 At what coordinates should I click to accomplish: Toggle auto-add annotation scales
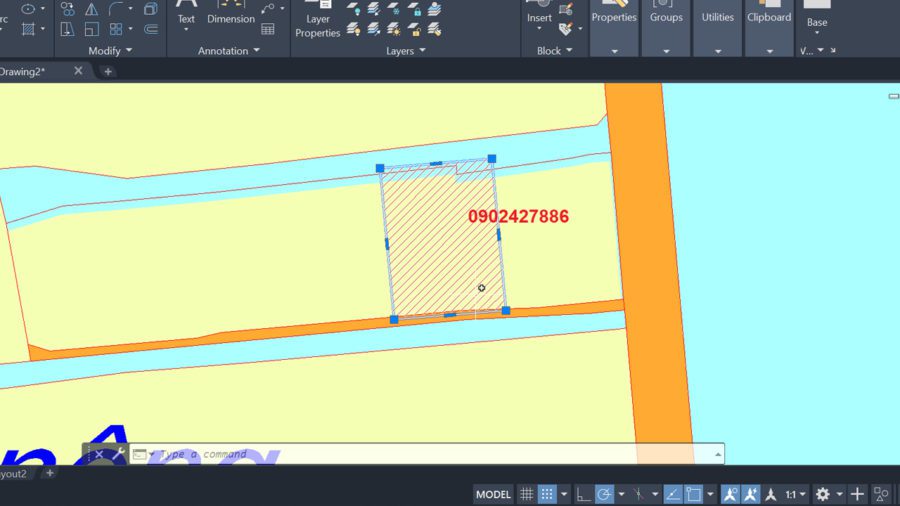750,494
